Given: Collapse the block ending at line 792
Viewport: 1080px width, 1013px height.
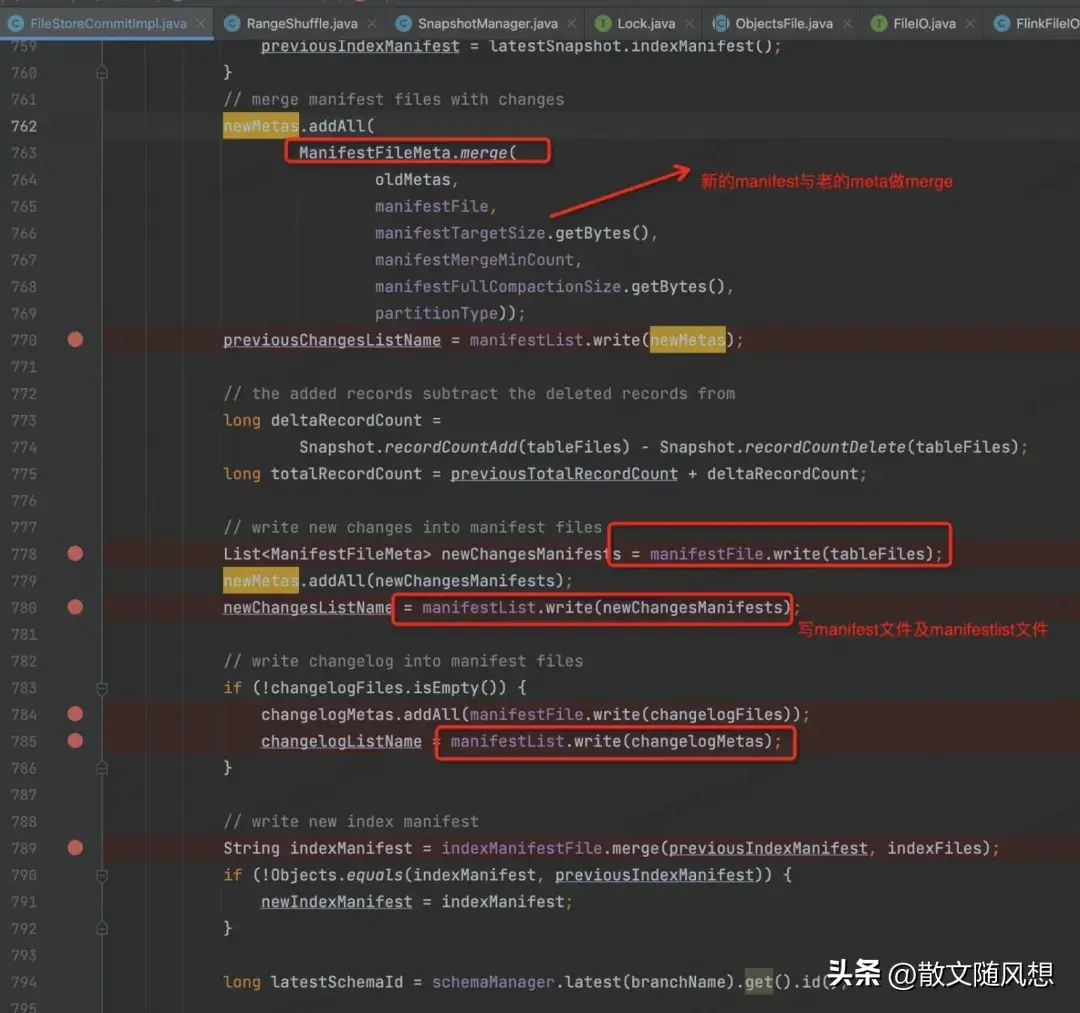Looking at the screenshot, I should (102, 928).
